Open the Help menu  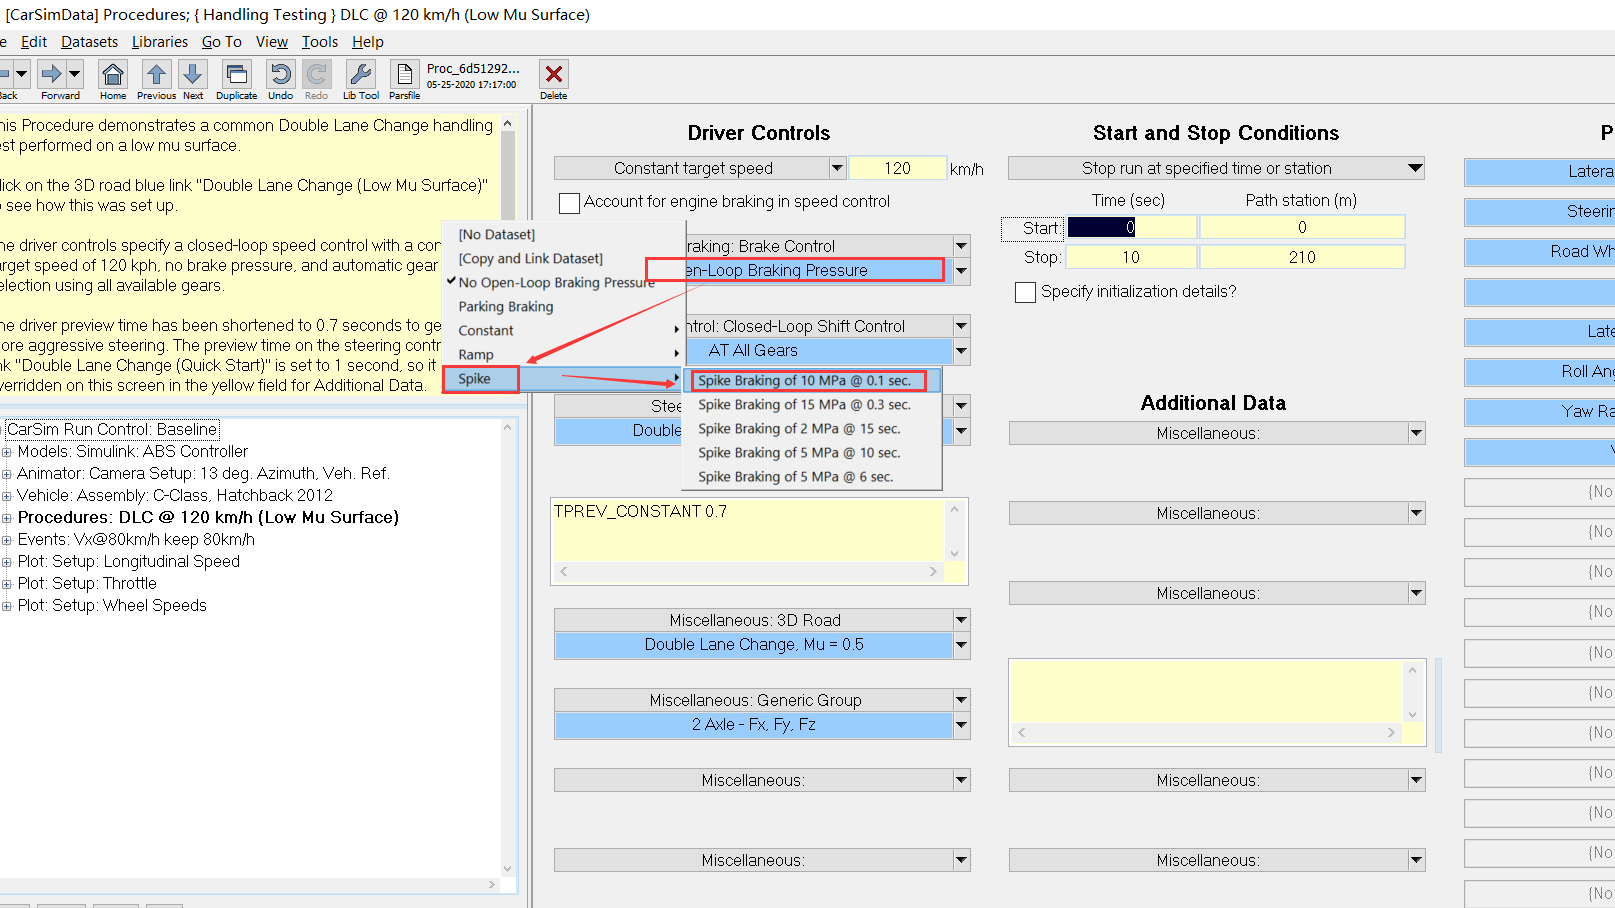tap(368, 42)
